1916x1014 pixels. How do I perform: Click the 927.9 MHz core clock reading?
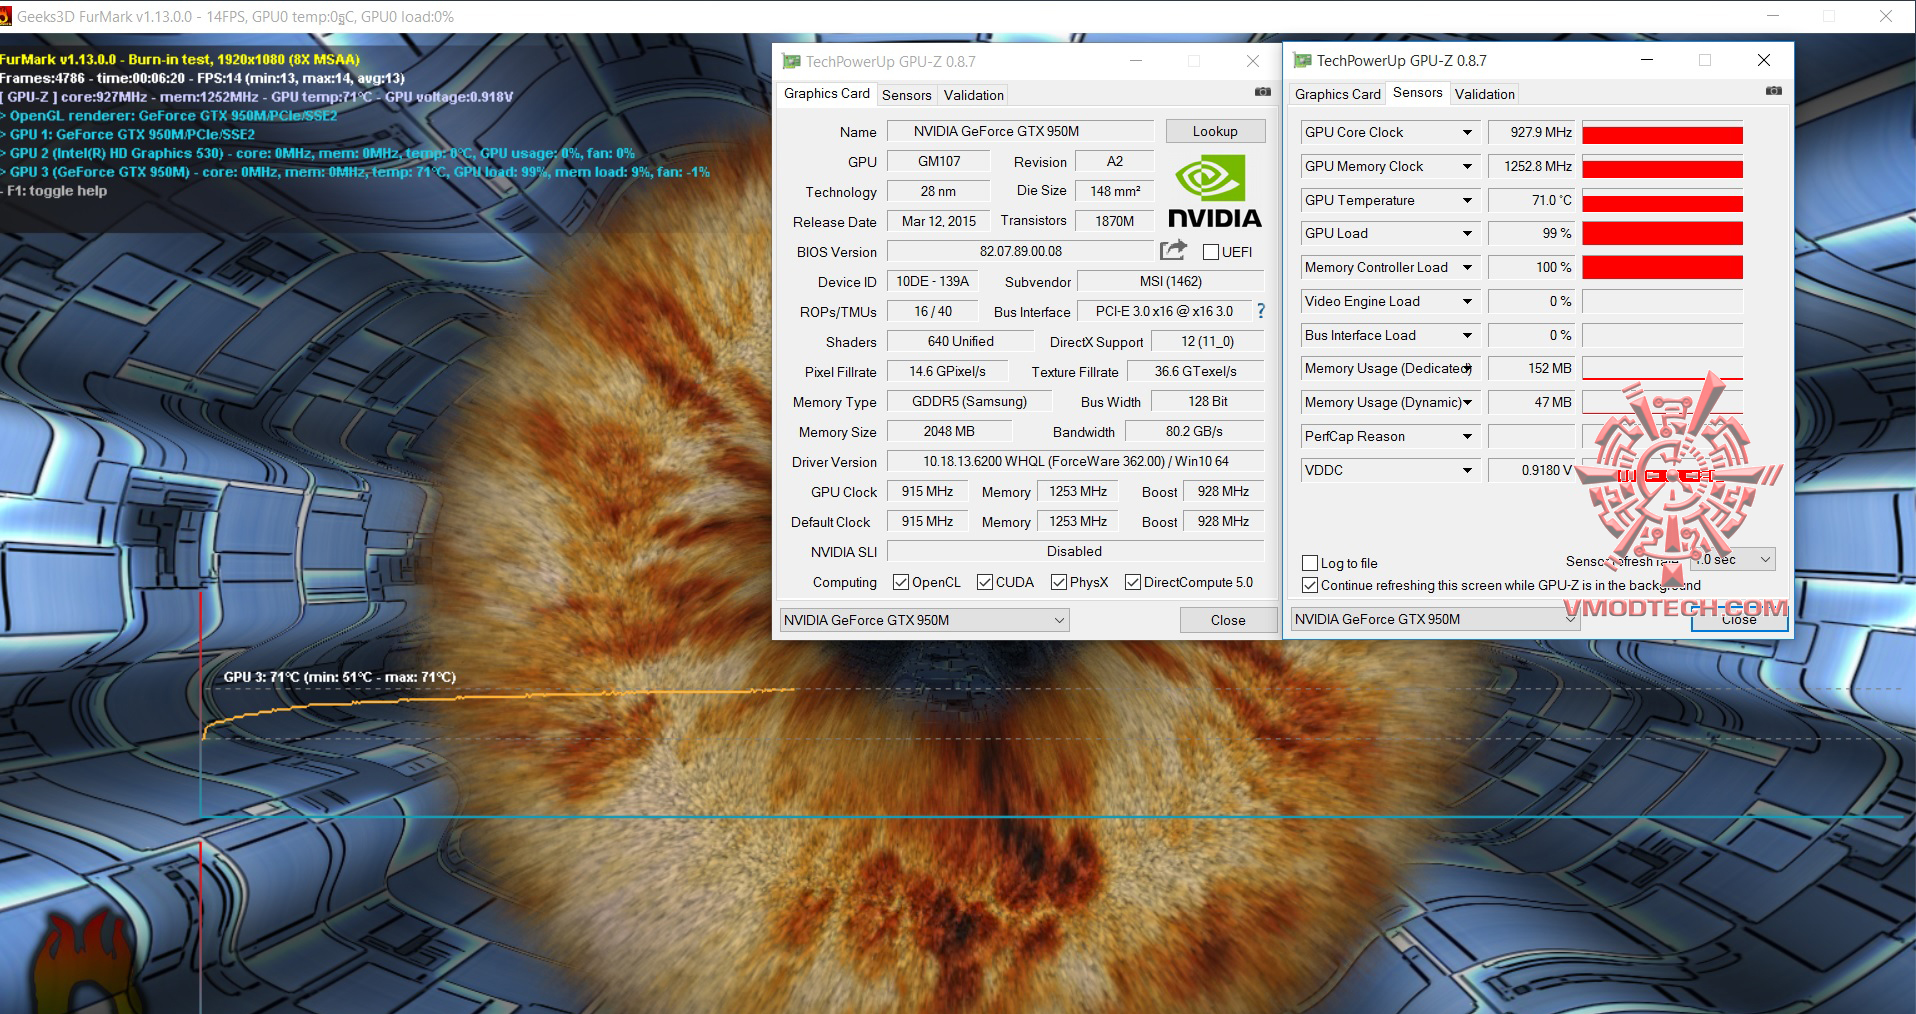coord(1532,132)
